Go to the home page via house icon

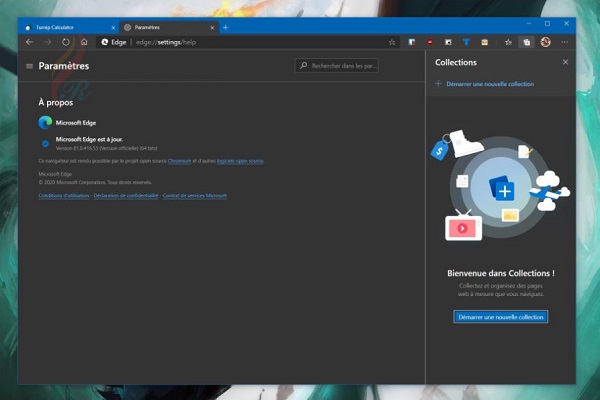point(84,42)
